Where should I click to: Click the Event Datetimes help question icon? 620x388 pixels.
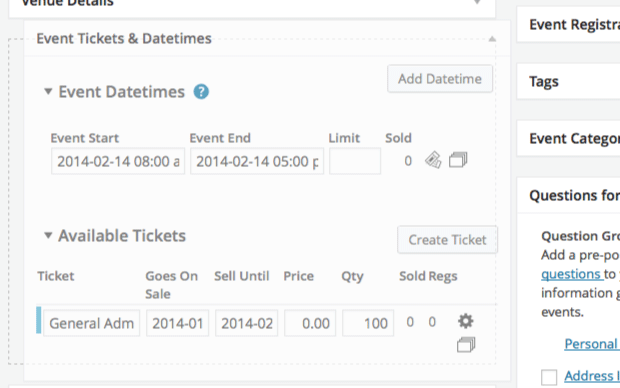[201, 92]
